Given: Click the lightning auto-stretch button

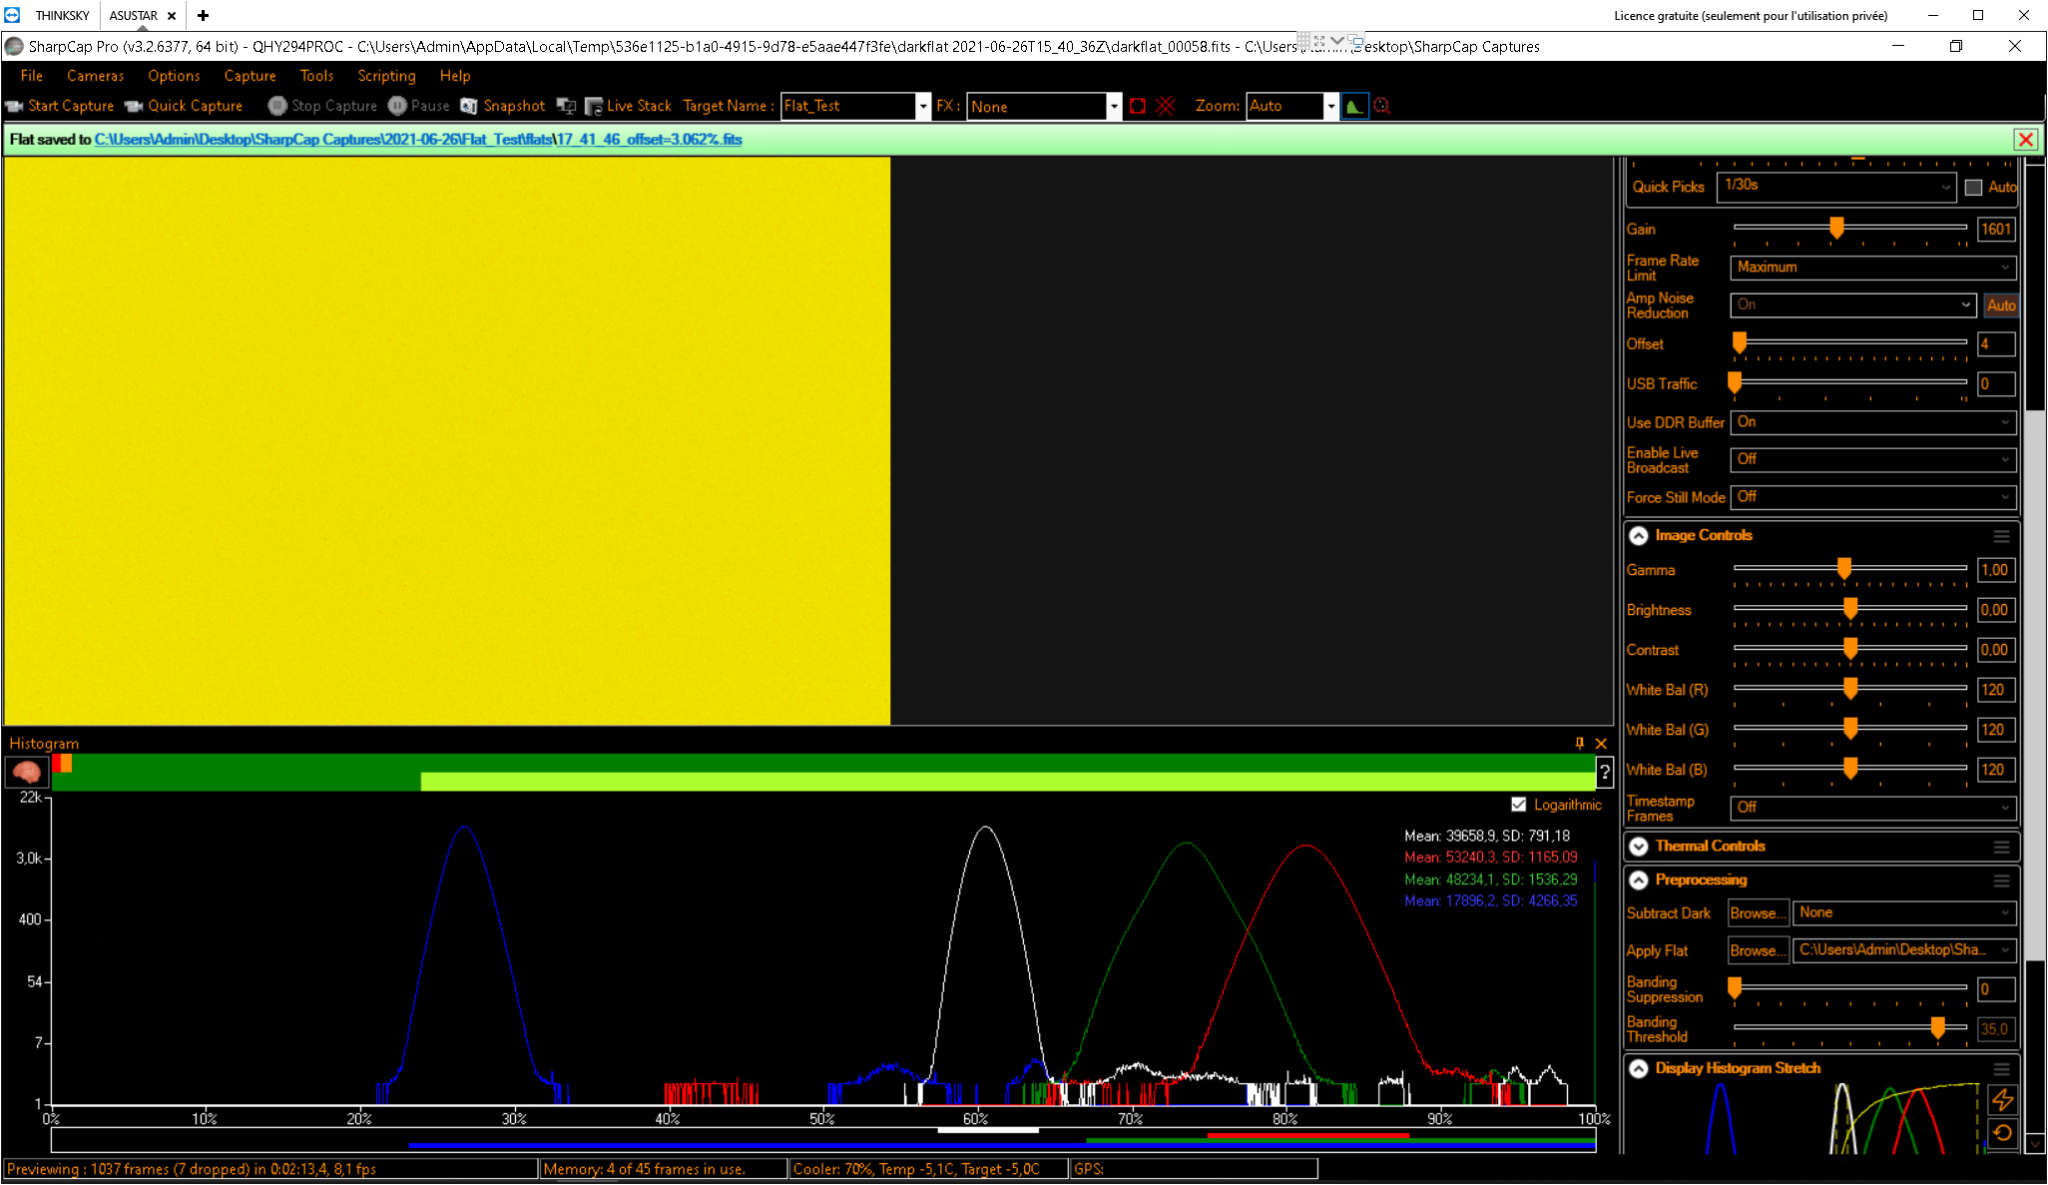Looking at the screenshot, I should (x=2002, y=1100).
